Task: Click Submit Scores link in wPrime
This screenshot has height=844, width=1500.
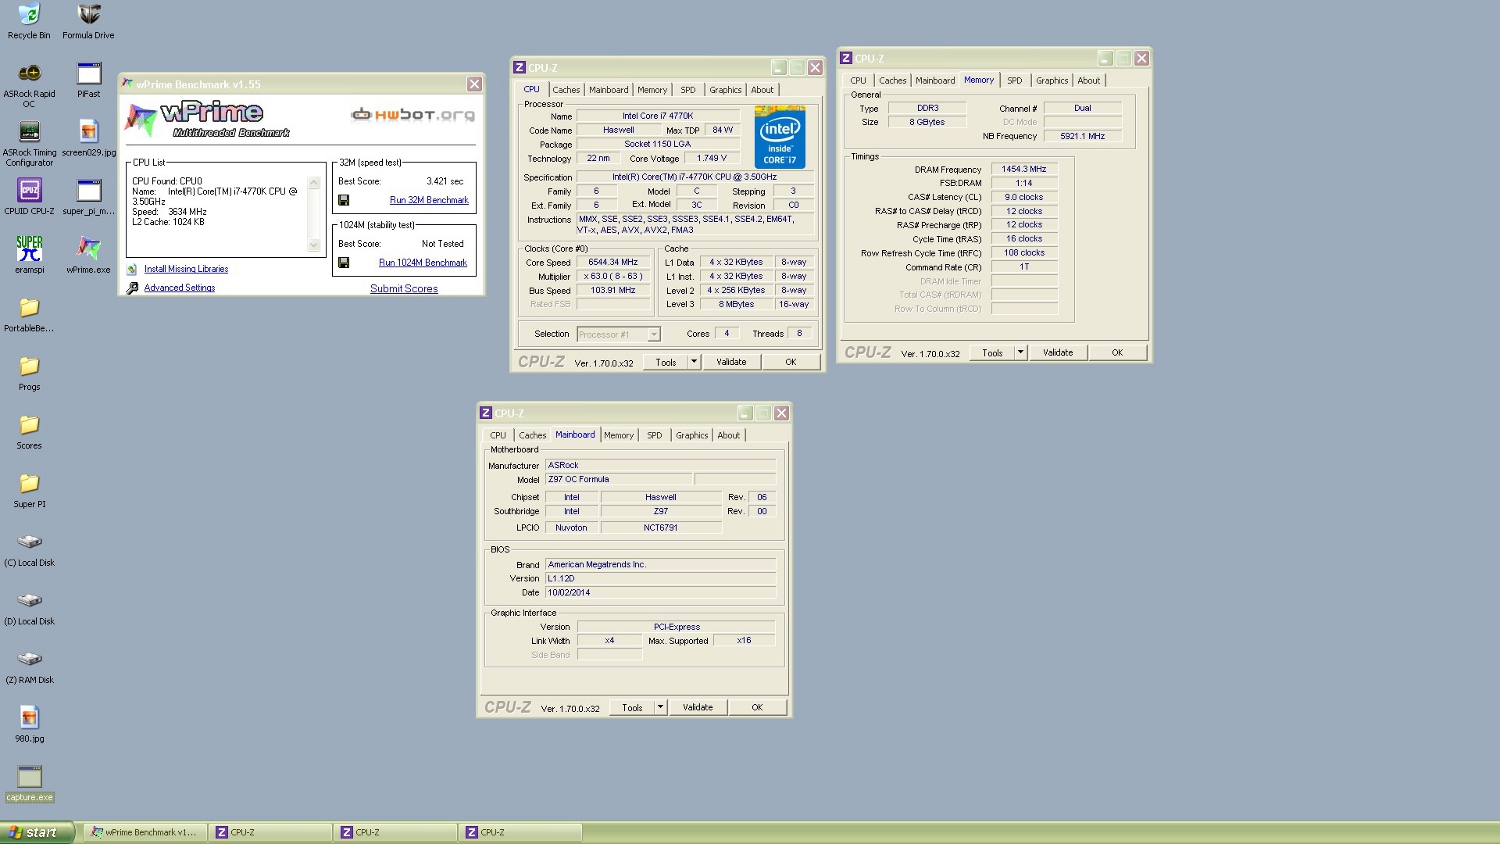Action: [404, 289]
